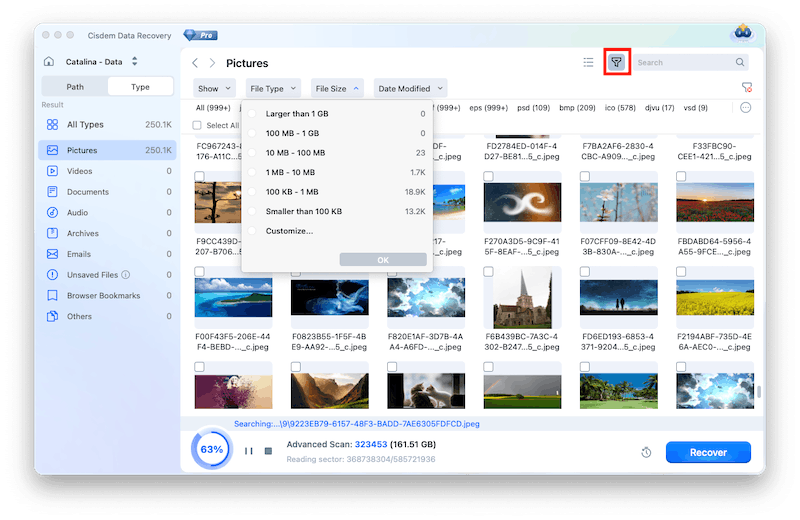The image size is (800, 520).
Task: Click the Pro diamond badge
Action: [201, 35]
